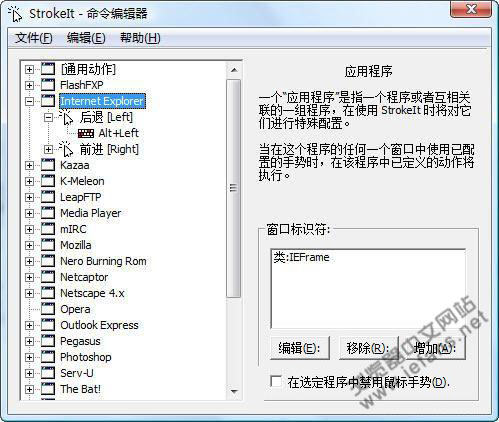Select the 前进 [Right] gesture label
The width and height of the screenshot is (499, 422).
click(109, 149)
